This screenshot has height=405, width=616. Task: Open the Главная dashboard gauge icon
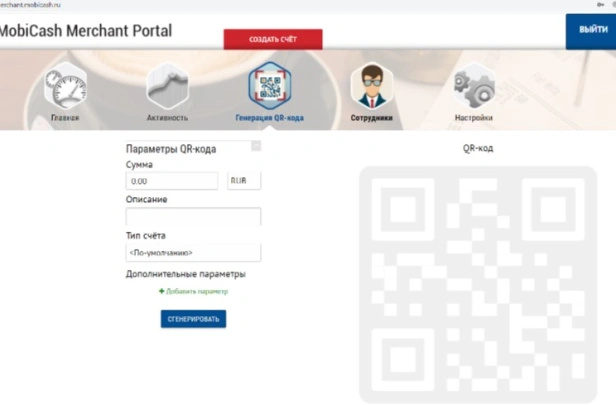point(65,86)
